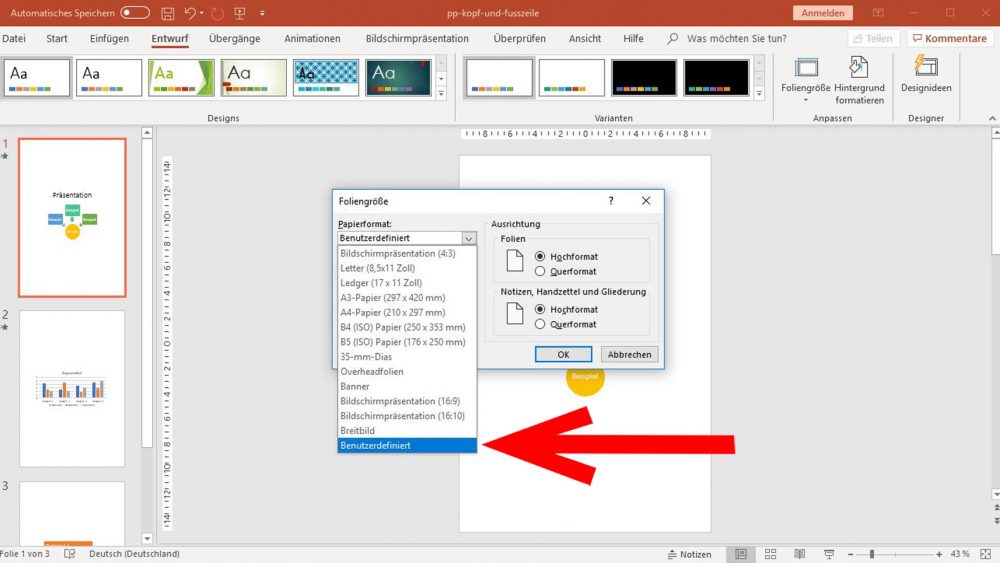The width and height of the screenshot is (1000, 563).
Task: Open the Ansicht tab
Action: coord(585,38)
